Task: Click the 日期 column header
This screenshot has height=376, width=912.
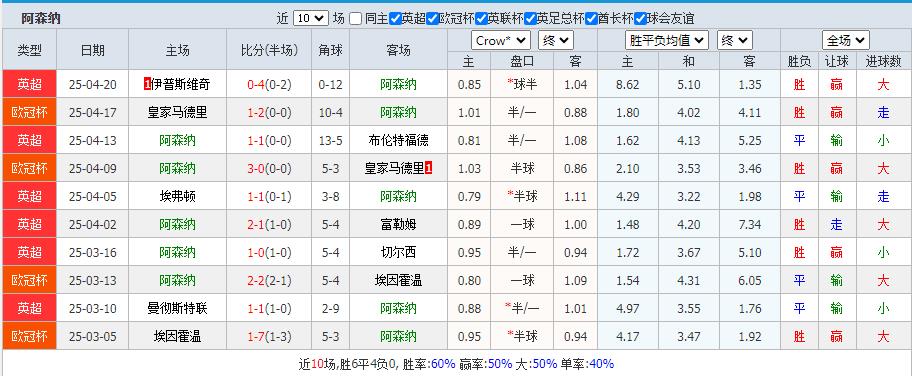Action: tap(92, 50)
